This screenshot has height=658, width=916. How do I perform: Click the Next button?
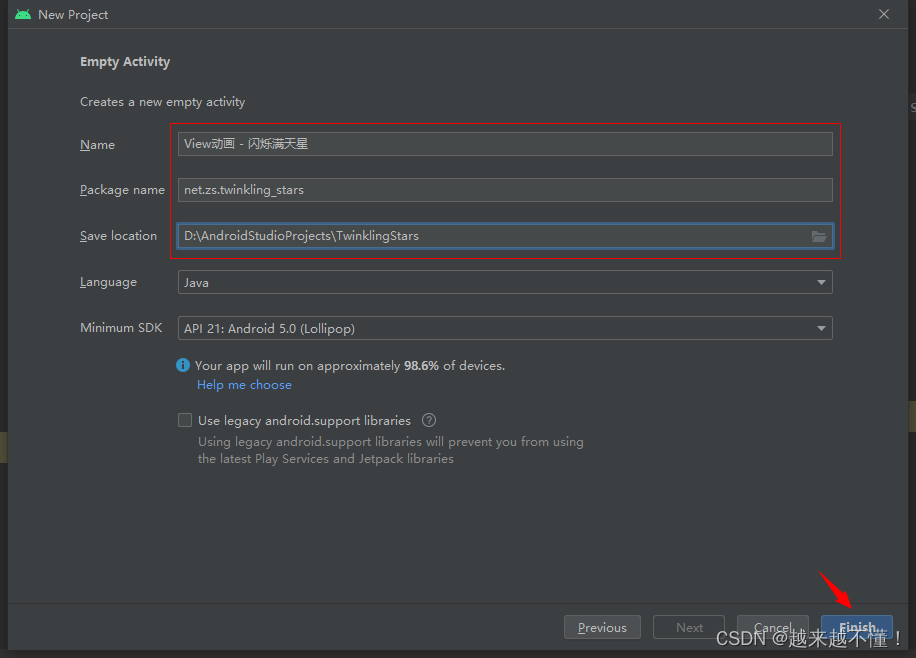pos(689,627)
